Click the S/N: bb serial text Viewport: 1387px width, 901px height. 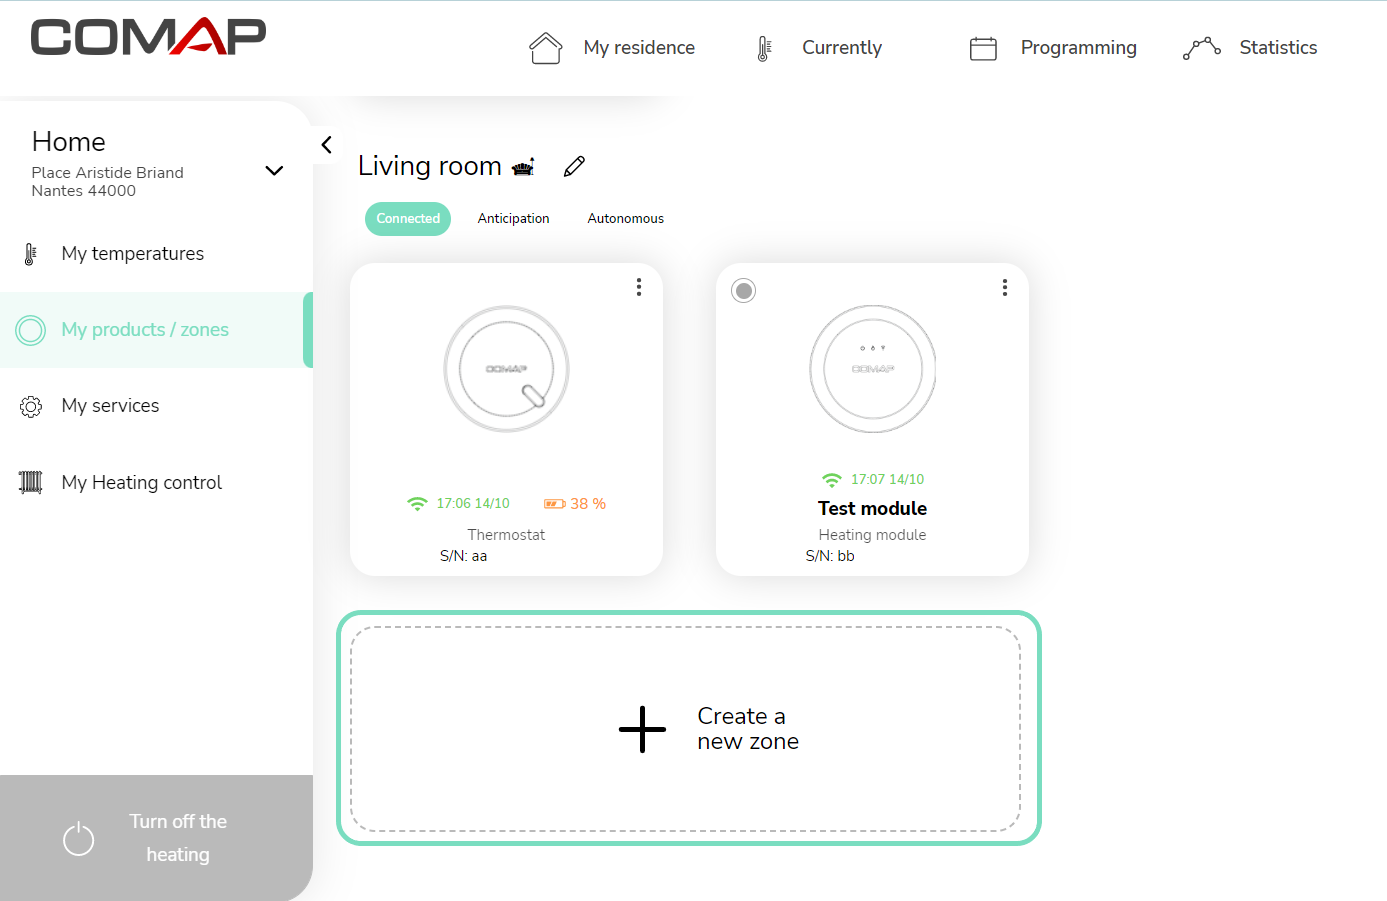pos(830,556)
